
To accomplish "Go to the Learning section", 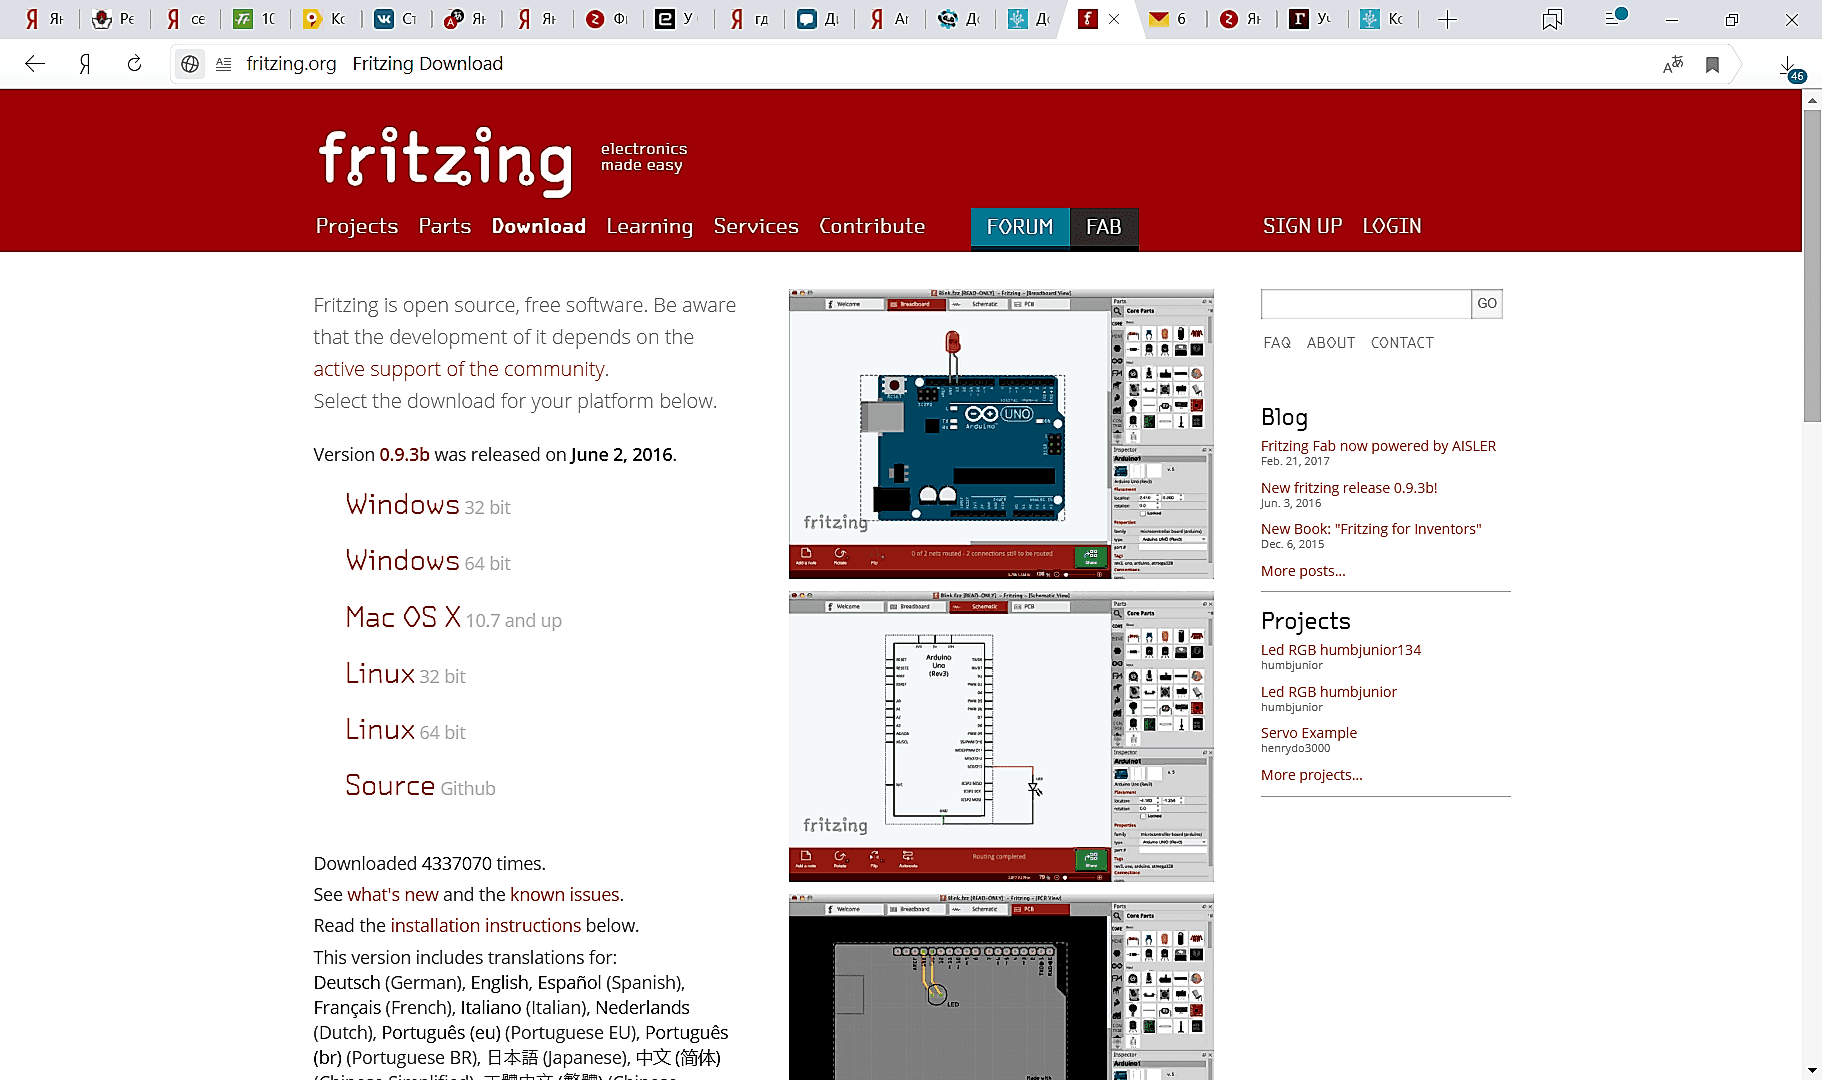I will click(649, 226).
